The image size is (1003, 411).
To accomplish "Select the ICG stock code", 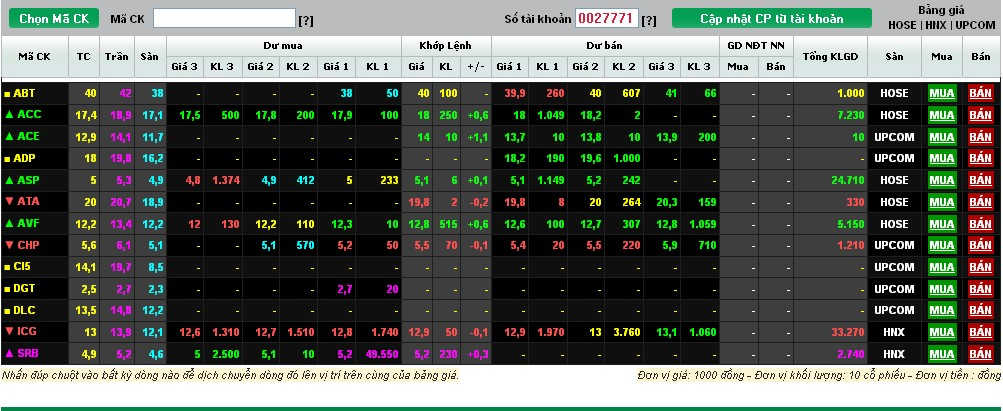I will [x=27, y=331].
